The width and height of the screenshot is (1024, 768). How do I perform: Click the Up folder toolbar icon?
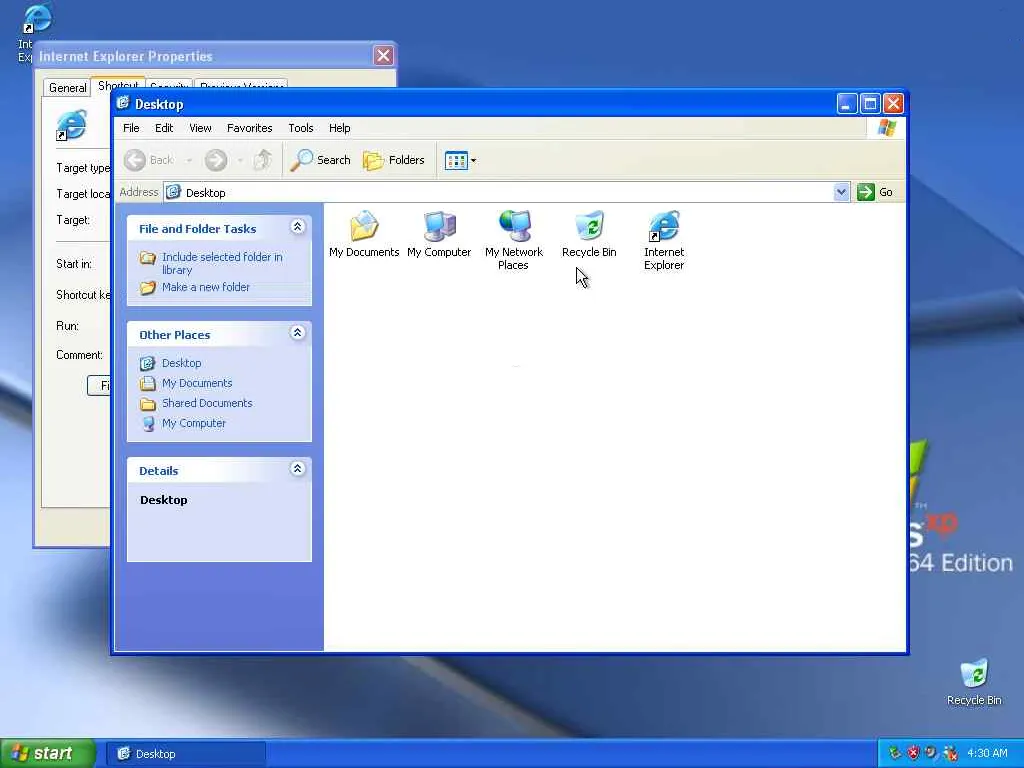coord(263,160)
